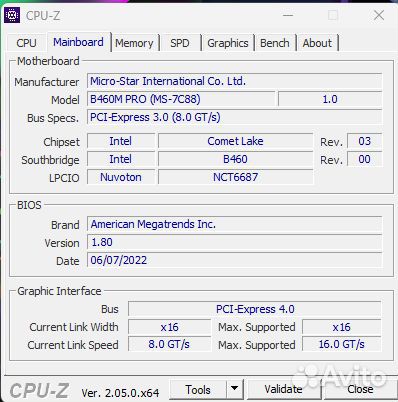Click the Current Link Speed value 8.0 GT/s
The image size is (398, 402).
tap(169, 344)
